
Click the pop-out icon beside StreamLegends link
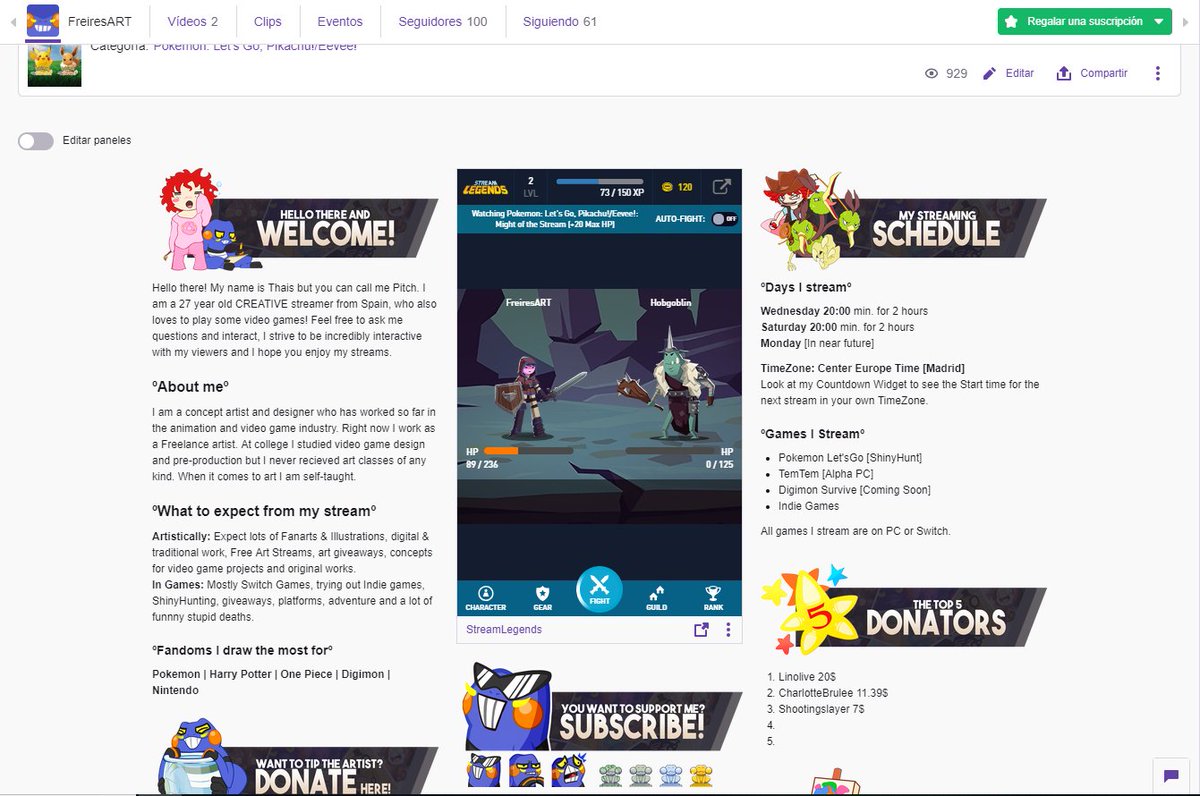coord(701,630)
